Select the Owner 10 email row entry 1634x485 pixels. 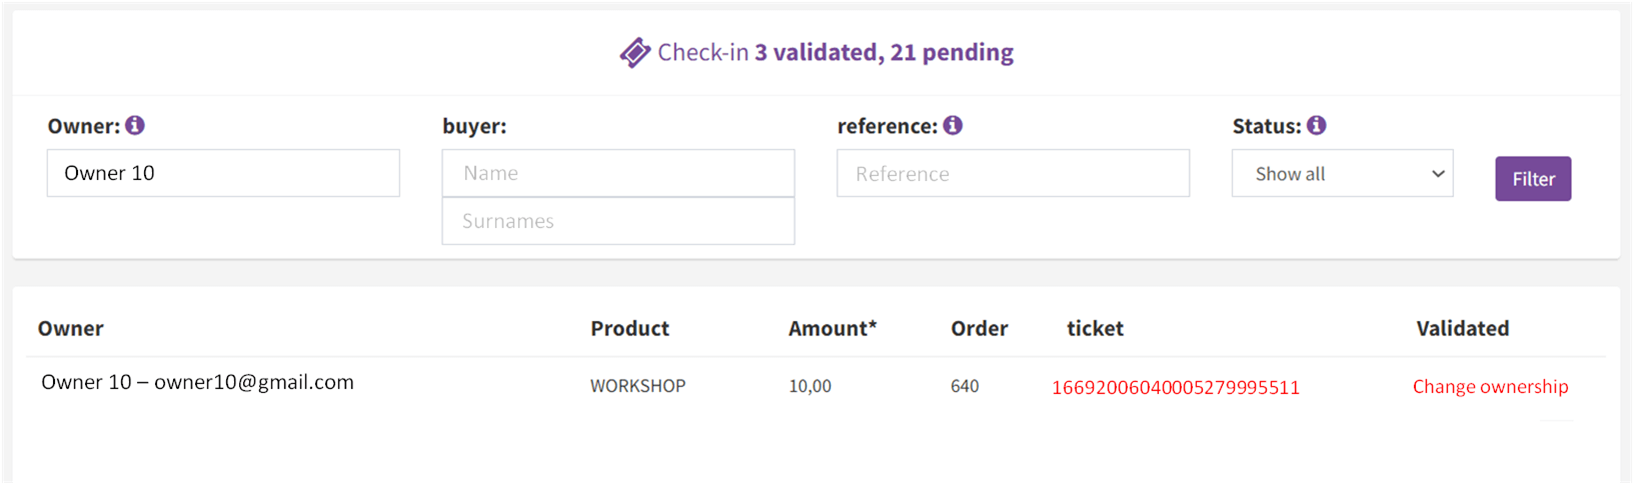coord(198,382)
